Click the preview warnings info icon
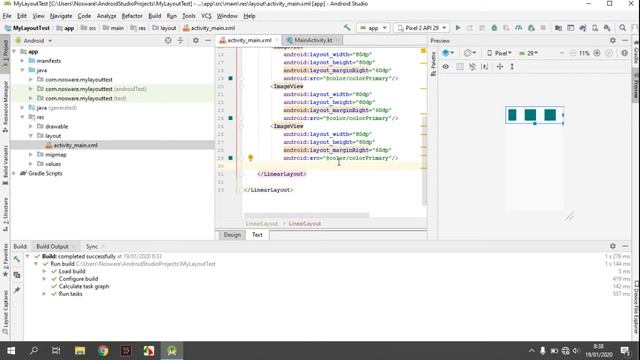 [624, 53]
